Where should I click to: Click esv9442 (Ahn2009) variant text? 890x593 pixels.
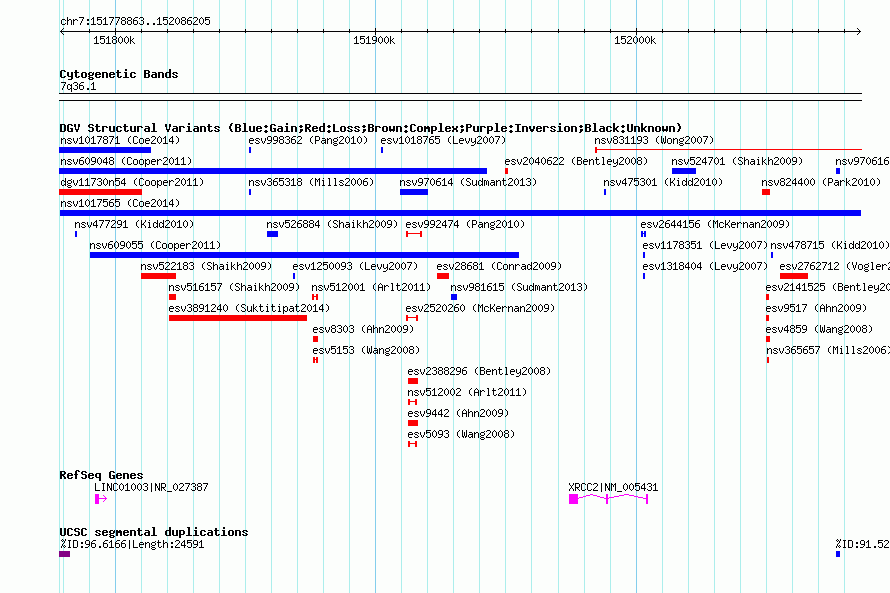click(458, 413)
